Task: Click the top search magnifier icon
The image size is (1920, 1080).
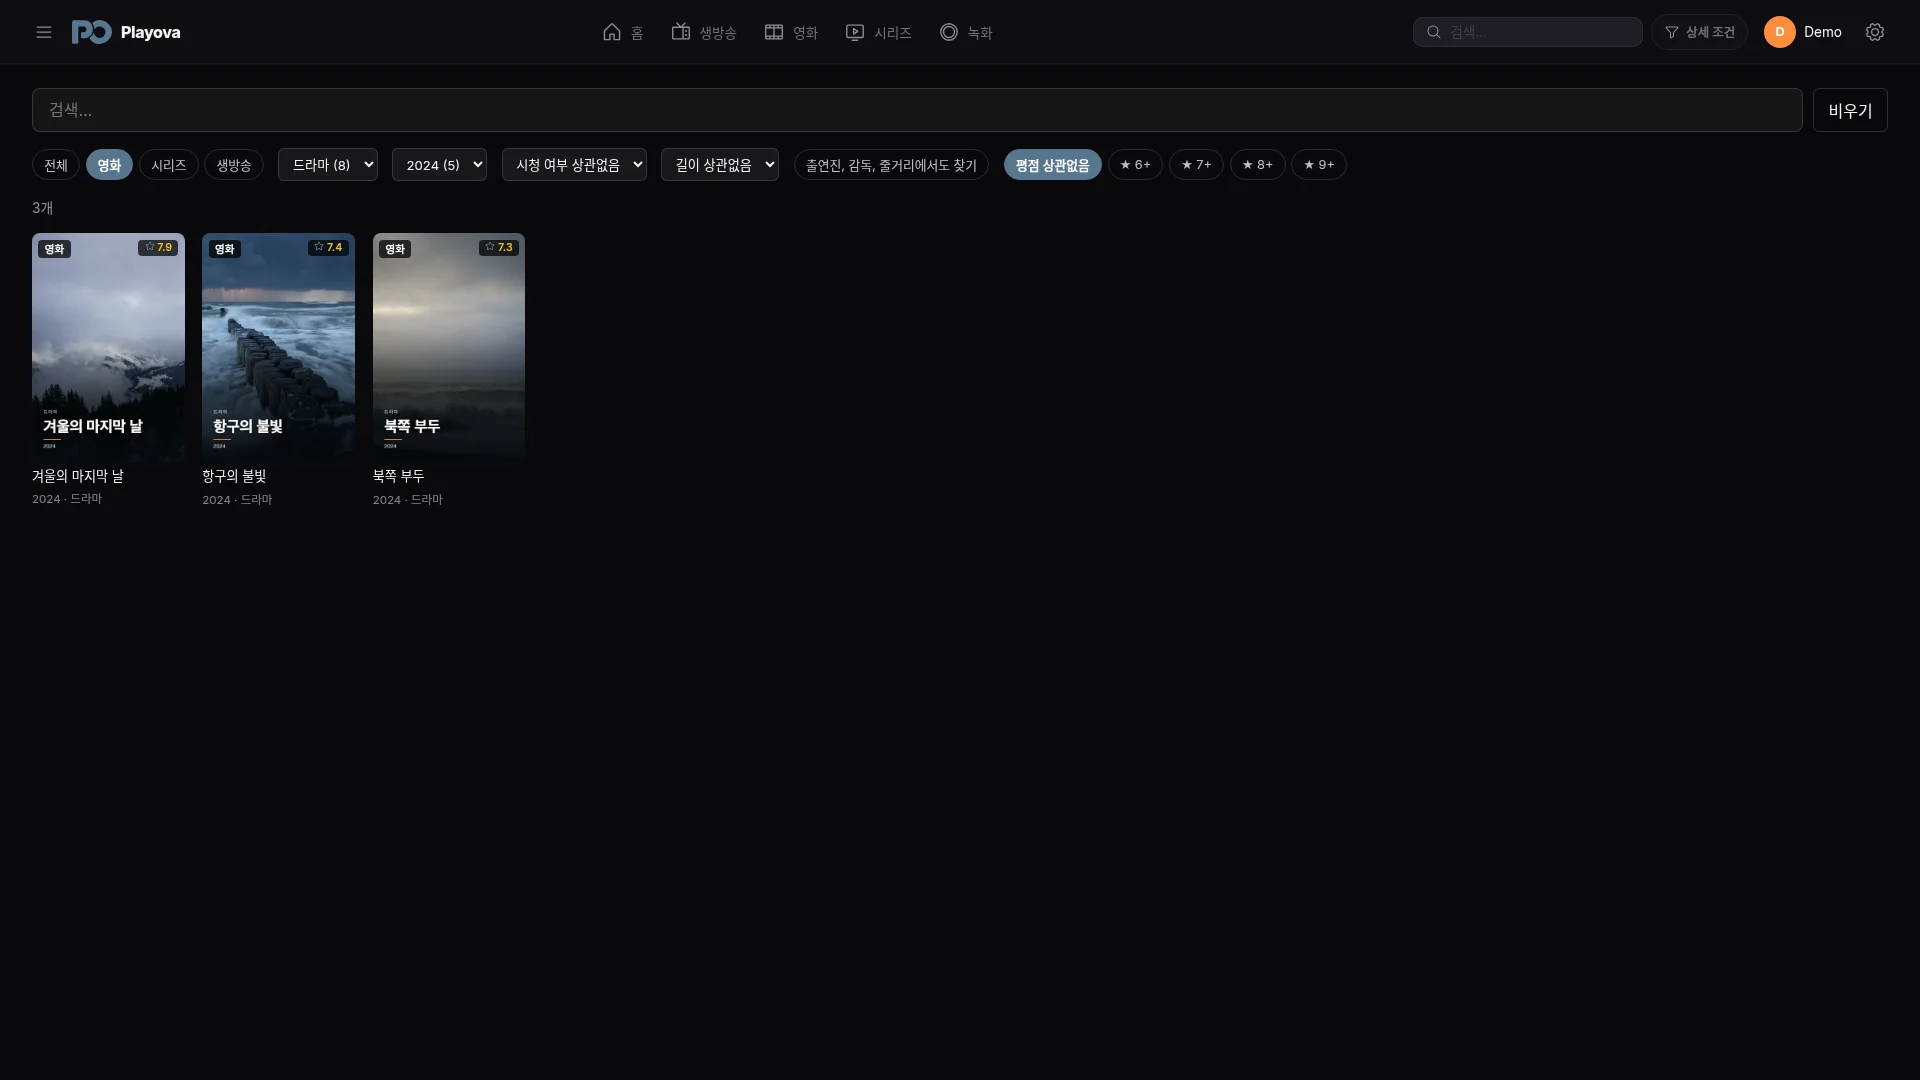Action: pyautogui.click(x=1433, y=32)
